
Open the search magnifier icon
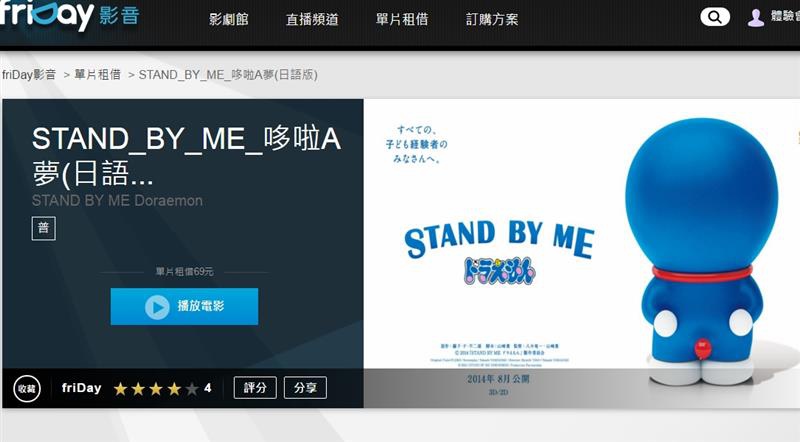[x=715, y=17]
